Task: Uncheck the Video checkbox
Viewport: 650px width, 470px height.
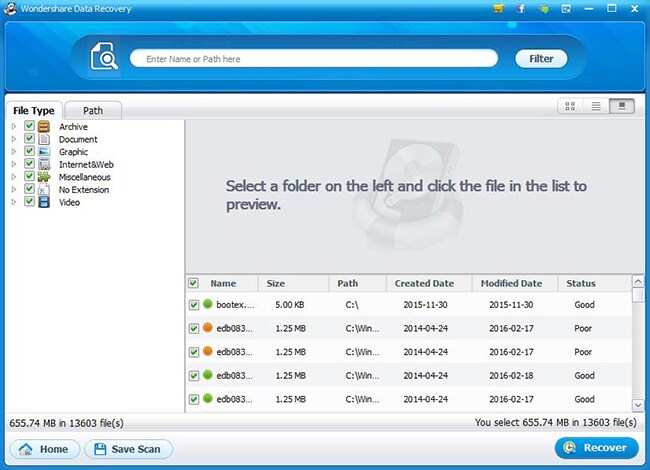Action: tap(29, 201)
